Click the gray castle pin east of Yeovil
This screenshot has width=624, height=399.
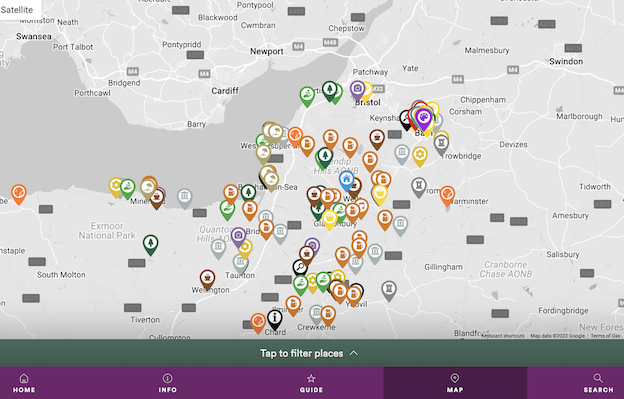389,290
